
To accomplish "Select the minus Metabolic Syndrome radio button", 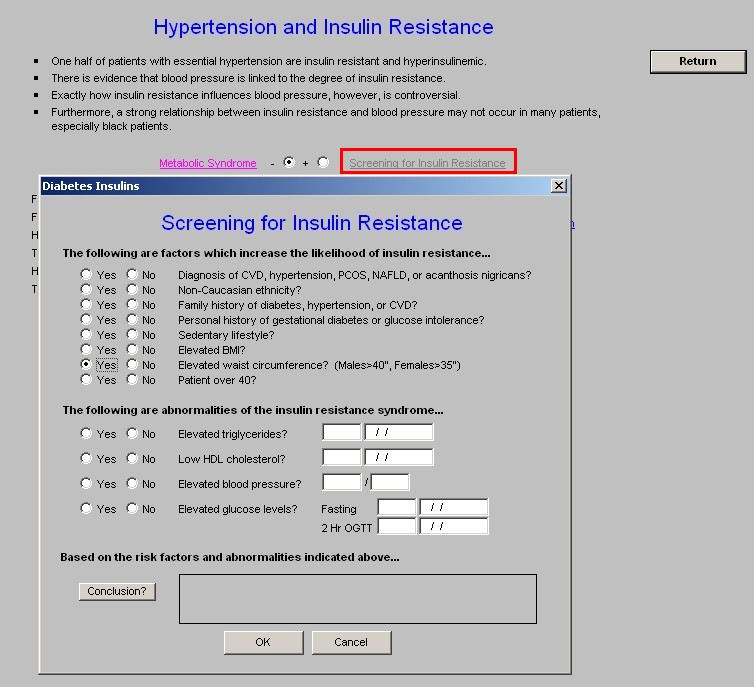I will pyautogui.click(x=289, y=162).
